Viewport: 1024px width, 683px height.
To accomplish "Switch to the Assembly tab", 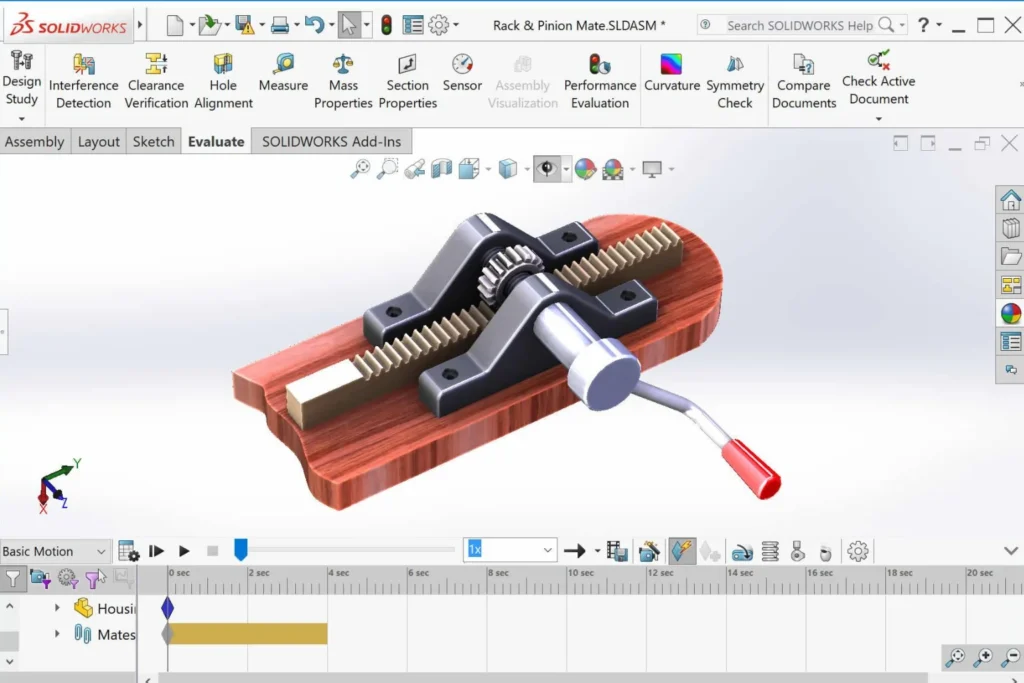I will [x=35, y=142].
